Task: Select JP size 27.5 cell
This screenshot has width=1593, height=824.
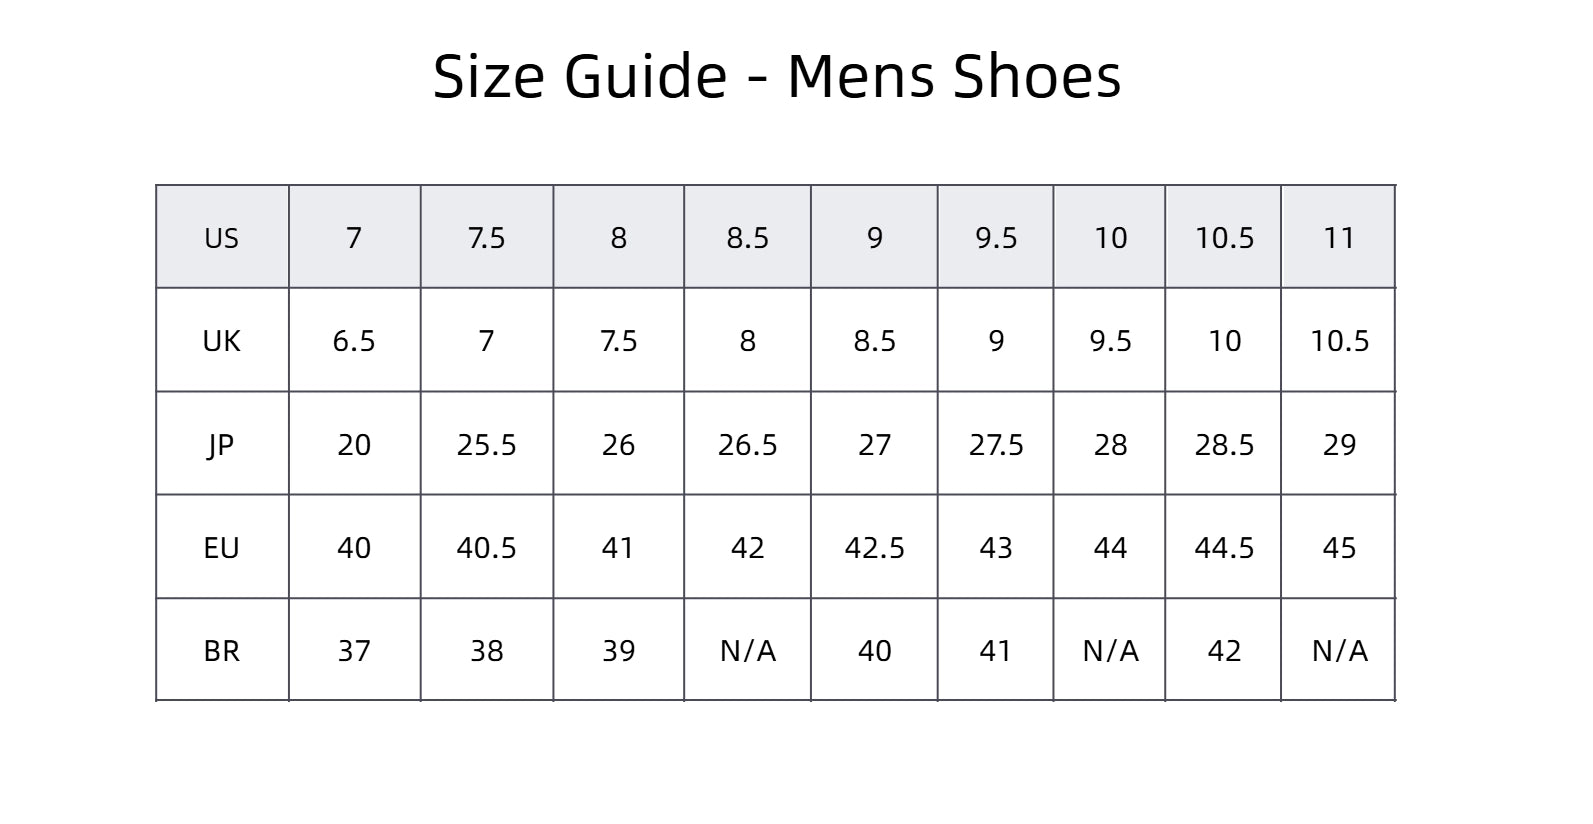Action: pos(996,444)
